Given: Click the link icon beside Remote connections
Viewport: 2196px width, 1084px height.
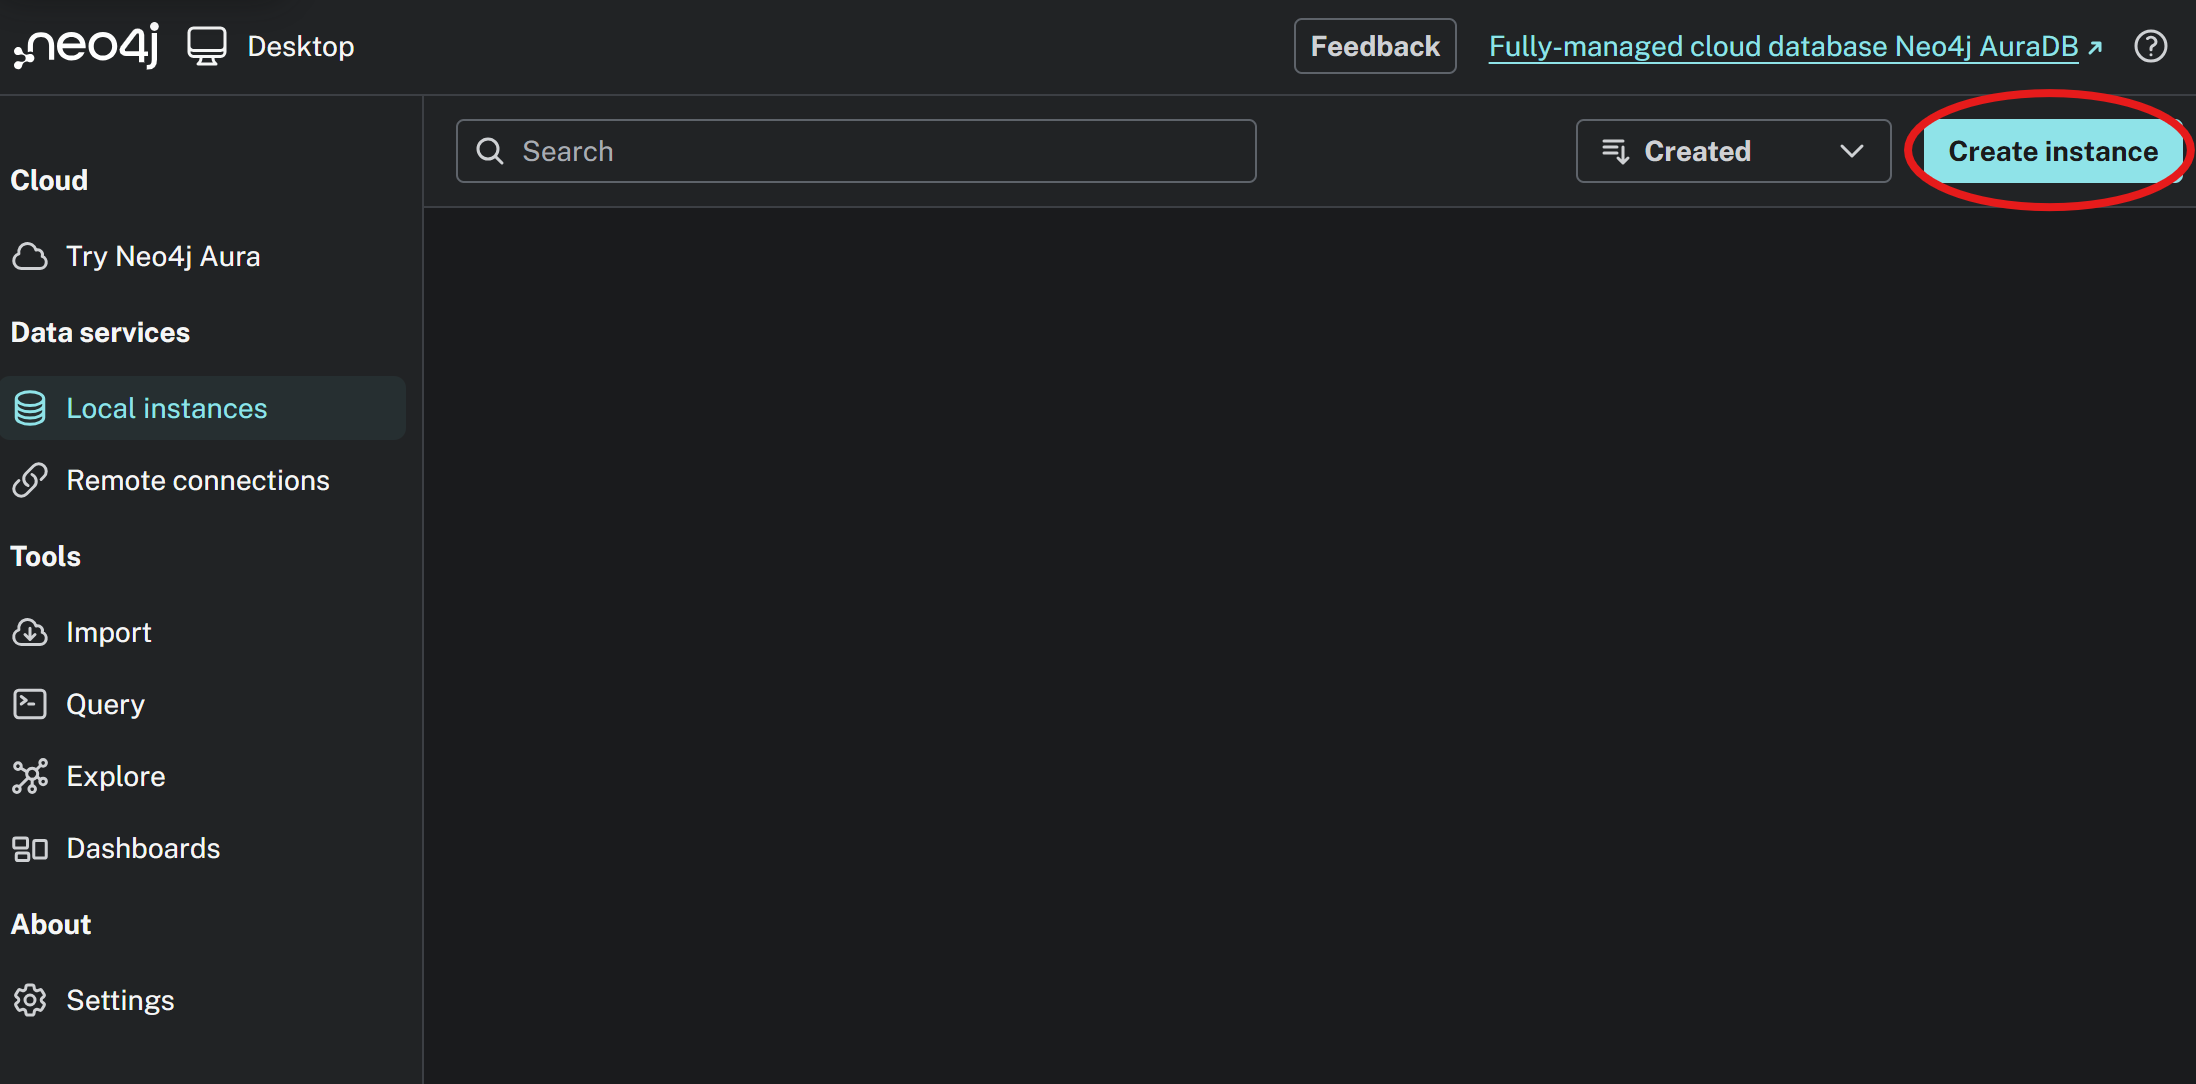Looking at the screenshot, I should click(30, 480).
